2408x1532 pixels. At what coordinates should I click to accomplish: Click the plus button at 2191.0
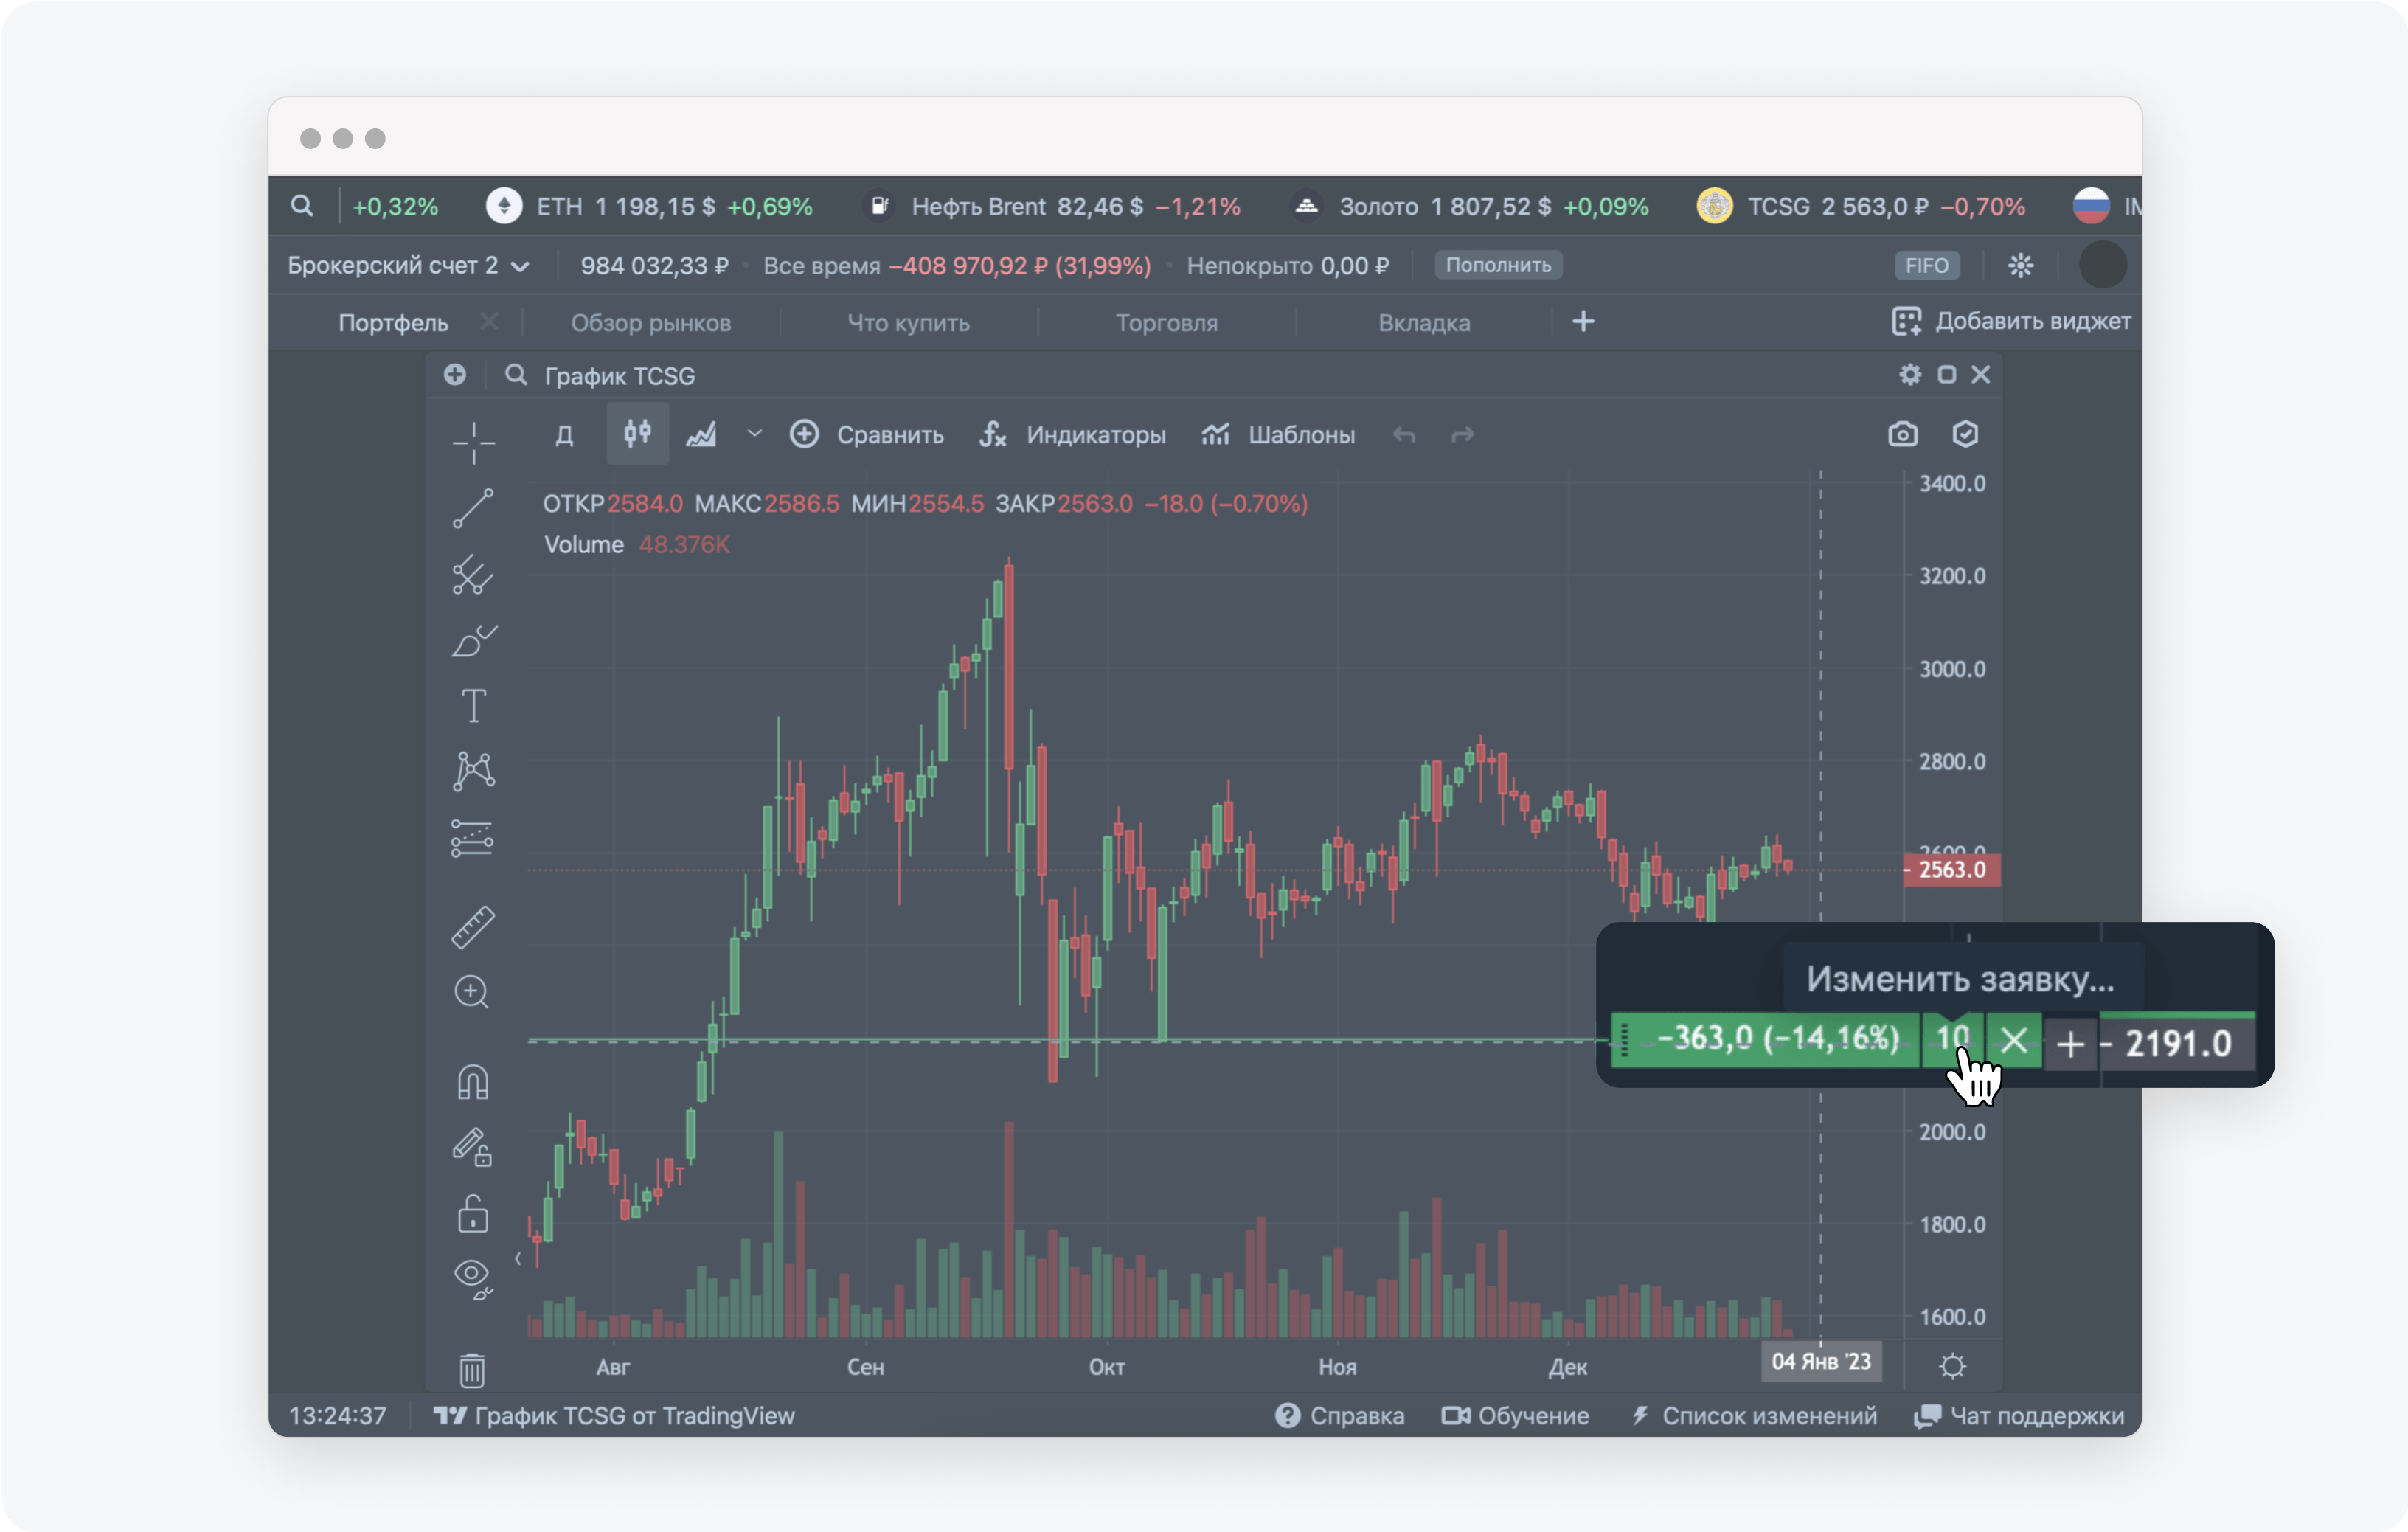pyautogui.click(x=2071, y=1045)
